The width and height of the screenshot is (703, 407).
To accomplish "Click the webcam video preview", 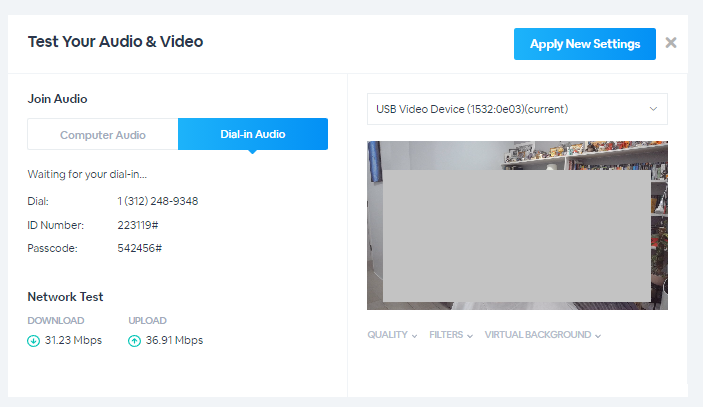I will 517,225.
